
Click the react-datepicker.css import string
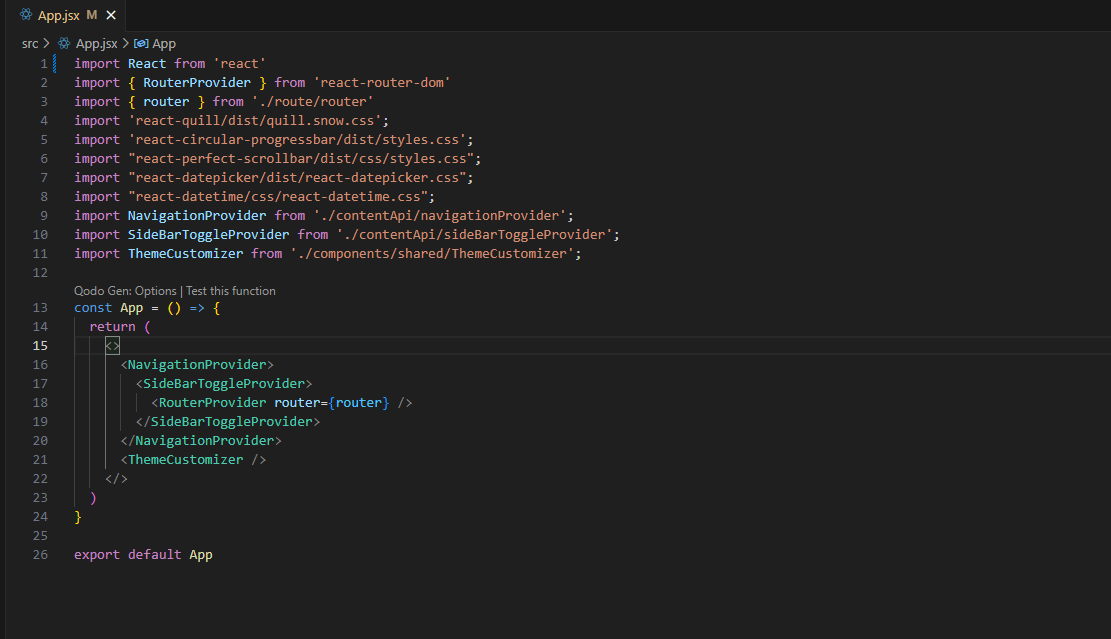pos(297,178)
